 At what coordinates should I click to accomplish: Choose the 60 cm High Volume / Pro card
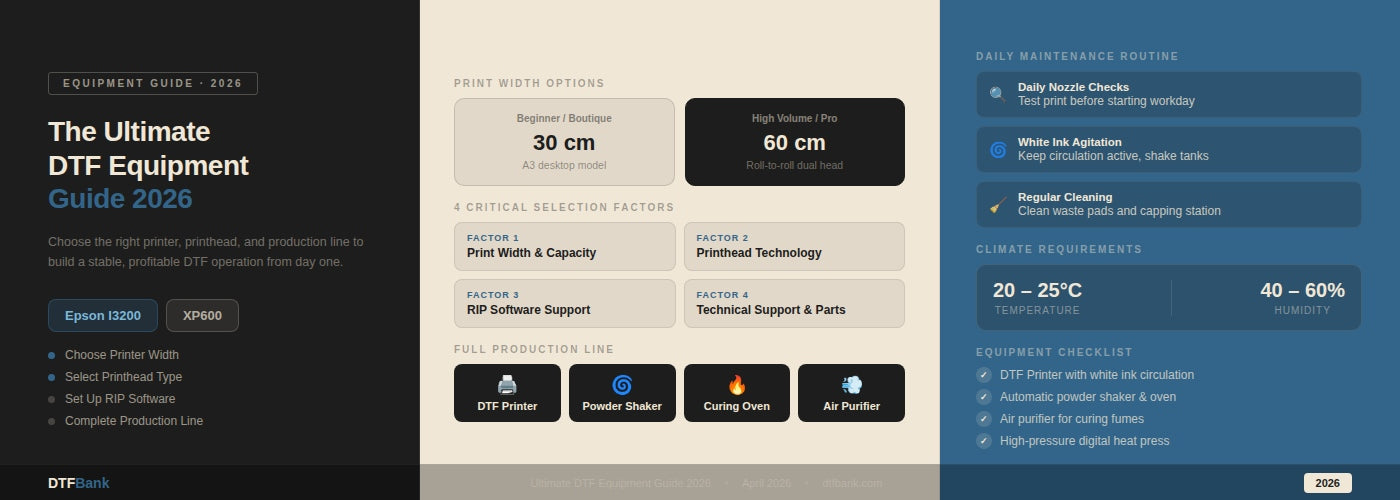click(x=795, y=142)
